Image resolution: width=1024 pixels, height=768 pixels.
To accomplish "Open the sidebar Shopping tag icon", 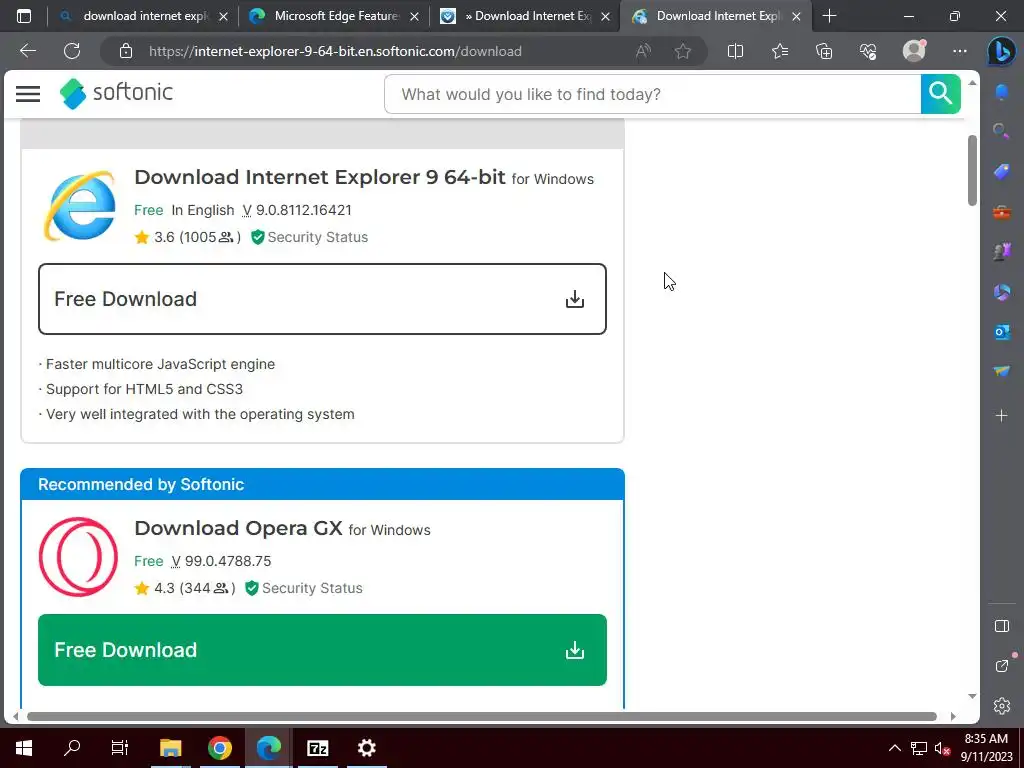I will (x=1001, y=171).
